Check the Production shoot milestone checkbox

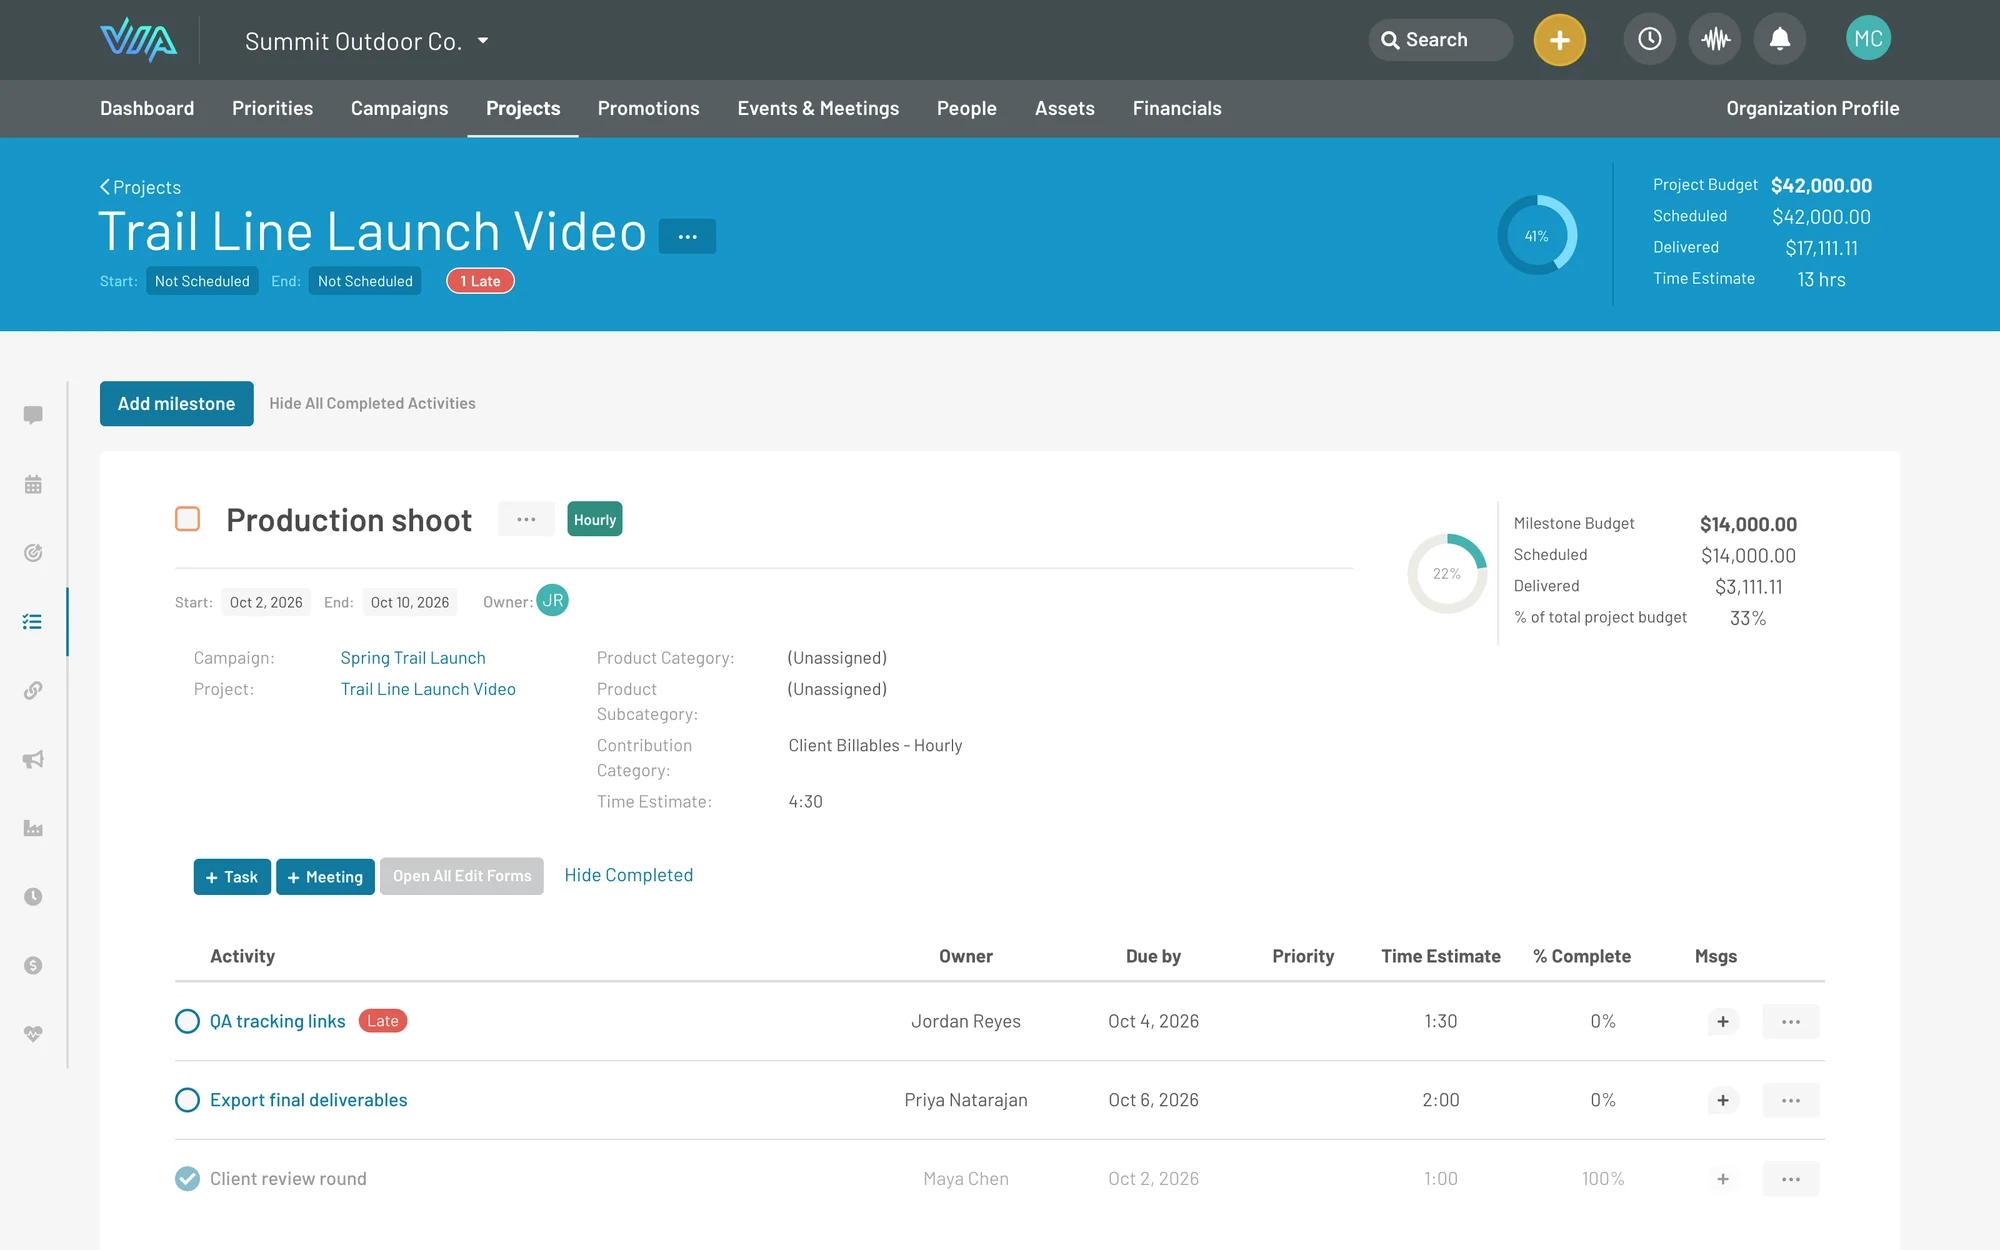(187, 519)
